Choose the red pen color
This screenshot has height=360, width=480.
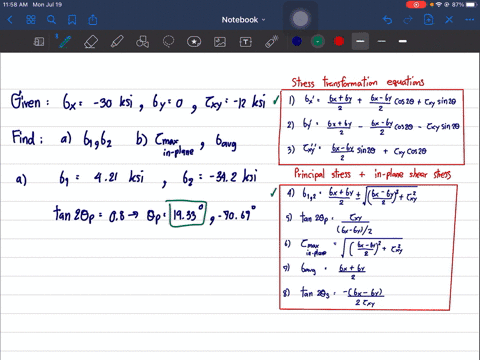(x=339, y=41)
